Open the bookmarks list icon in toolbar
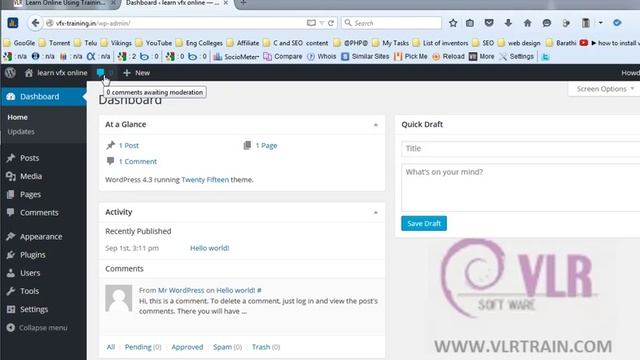Image resolution: width=640 pixels, height=360 pixels. point(470,23)
